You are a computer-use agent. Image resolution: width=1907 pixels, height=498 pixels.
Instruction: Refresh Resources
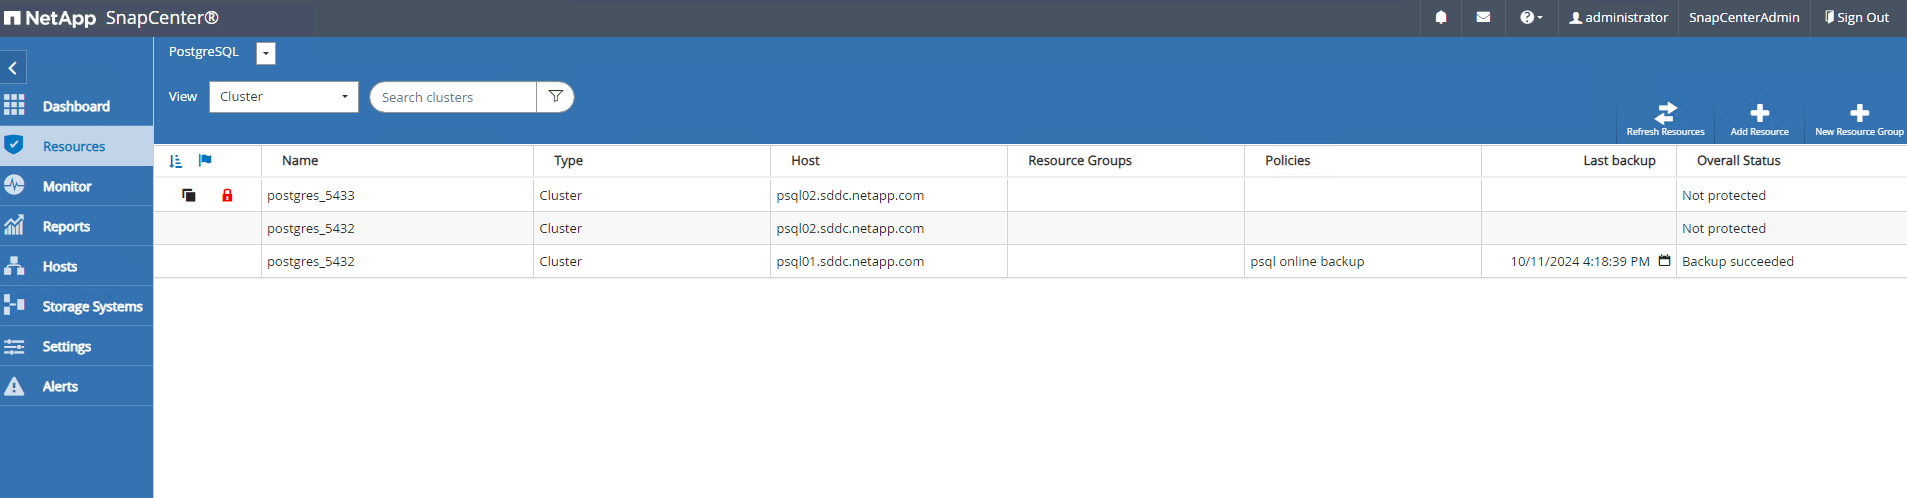(x=1665, y=119)
